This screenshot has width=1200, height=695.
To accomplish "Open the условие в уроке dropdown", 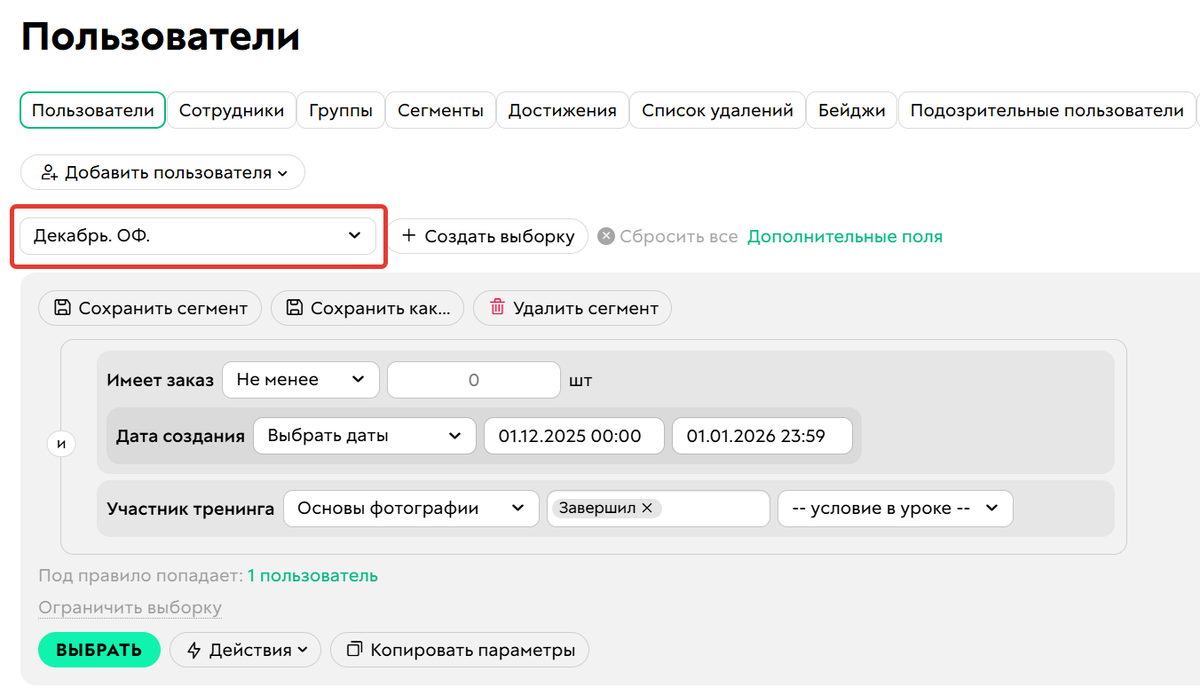I will (x=895, y=508).
